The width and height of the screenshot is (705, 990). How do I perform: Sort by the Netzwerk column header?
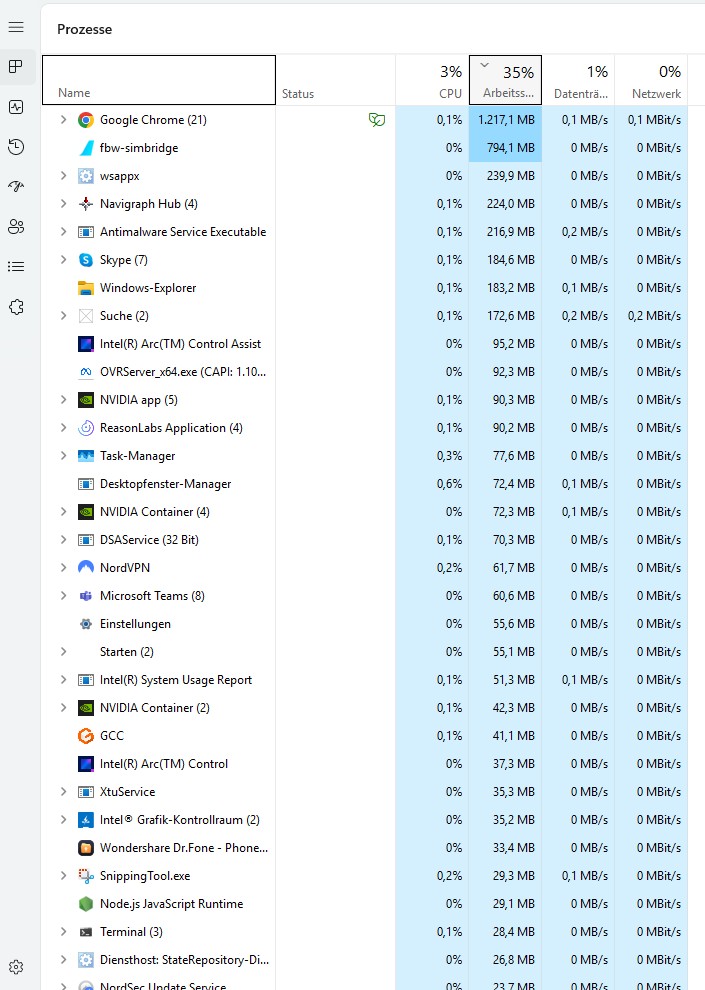[x=651, y=80]
